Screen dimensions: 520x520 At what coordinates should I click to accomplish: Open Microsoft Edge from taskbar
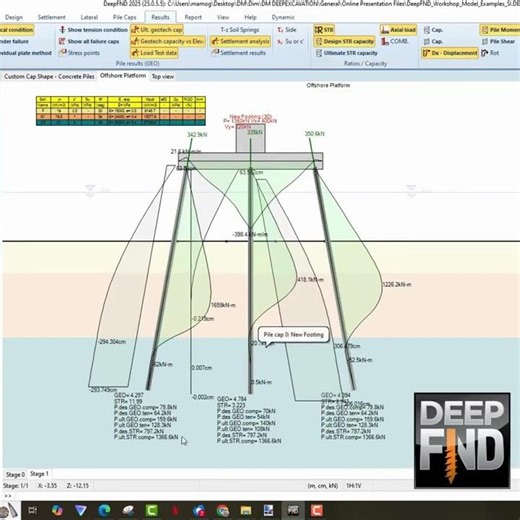coord(104,510)
